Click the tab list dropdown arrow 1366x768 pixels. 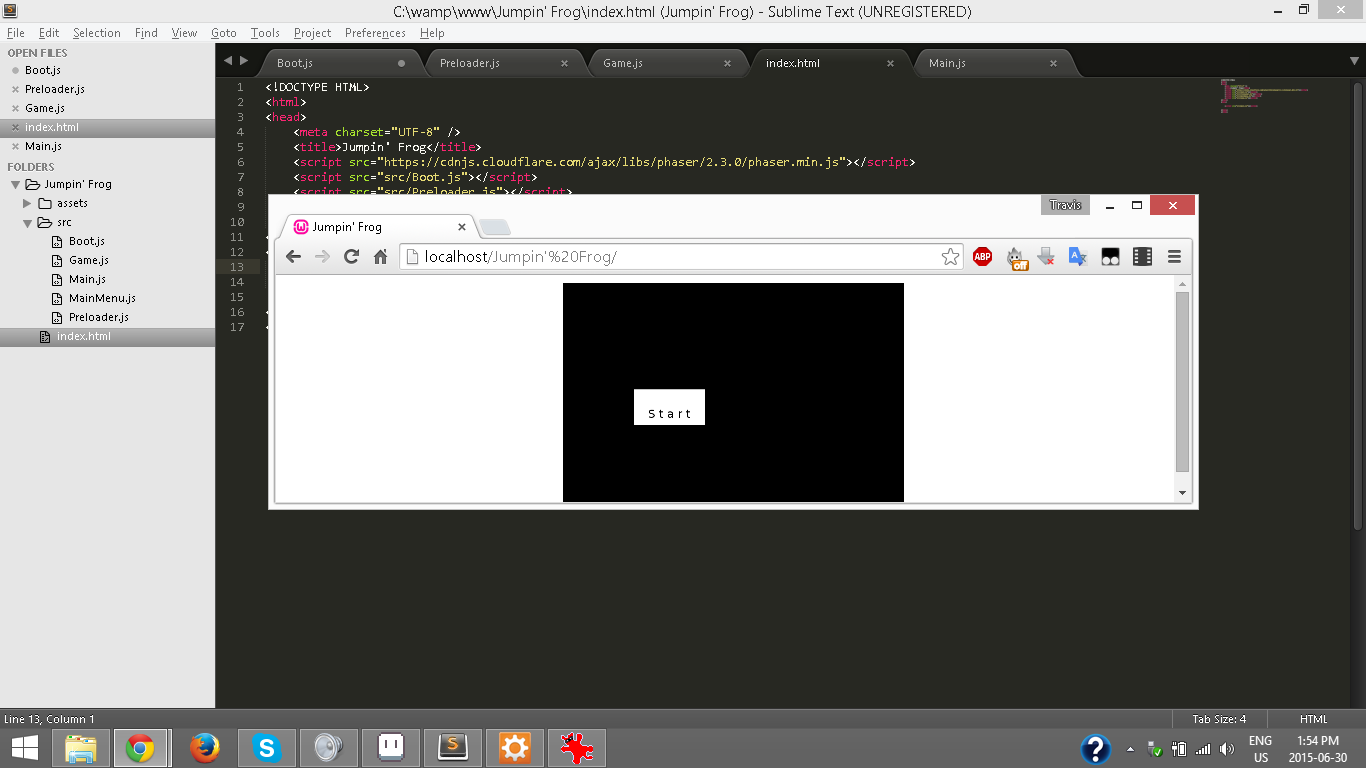coord(1354,62)
